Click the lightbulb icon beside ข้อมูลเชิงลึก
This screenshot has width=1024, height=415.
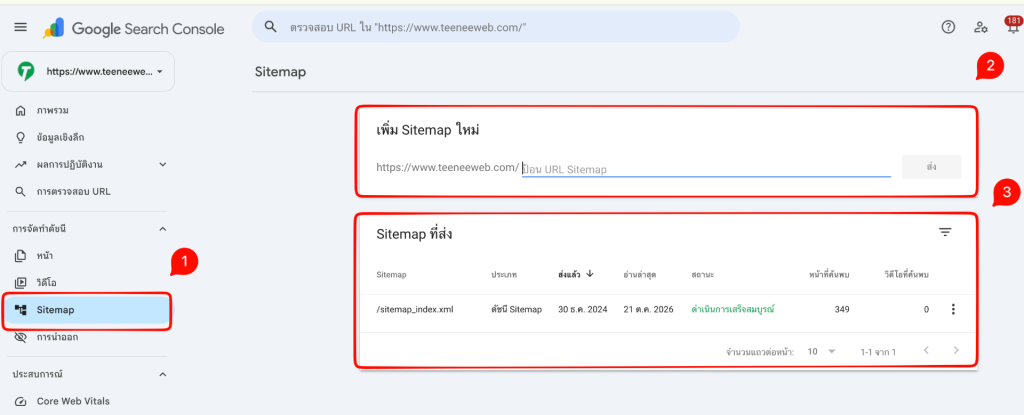tap(21, 137)
